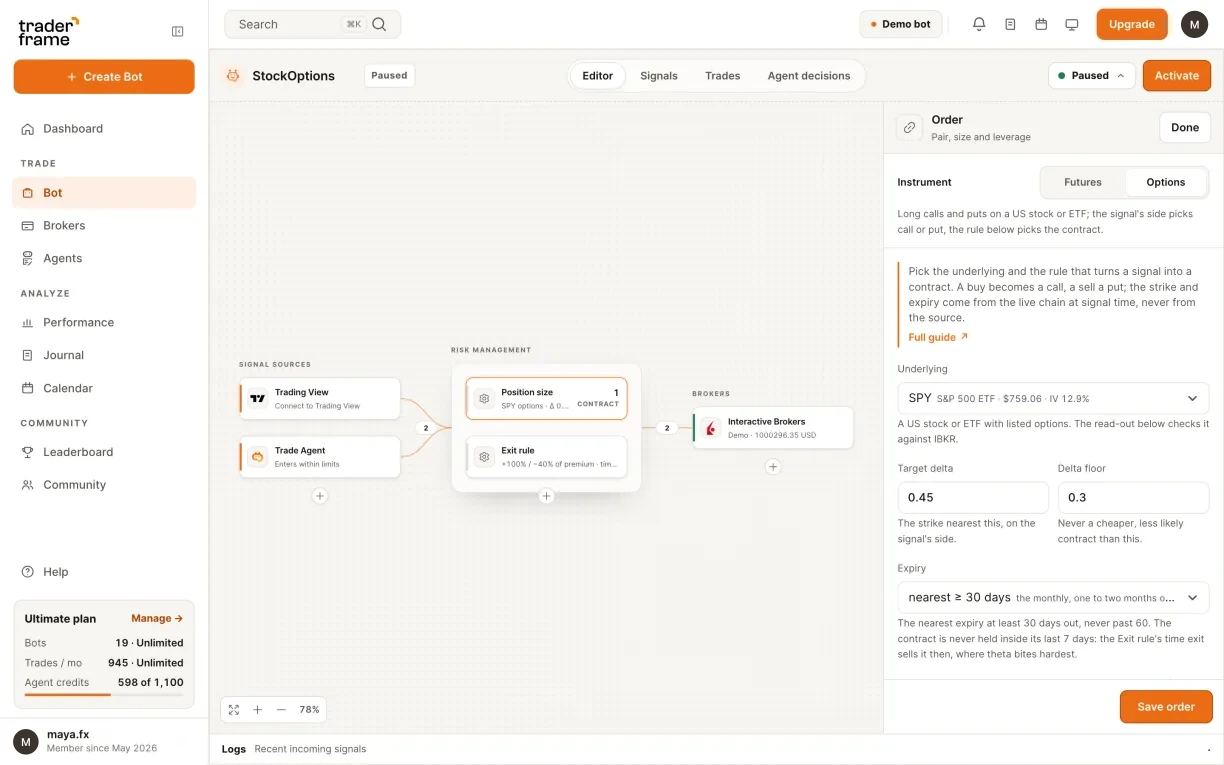Switch to the Trades tab
The height and width of the screenshot is (765, 1224).
tap(722, 75)
